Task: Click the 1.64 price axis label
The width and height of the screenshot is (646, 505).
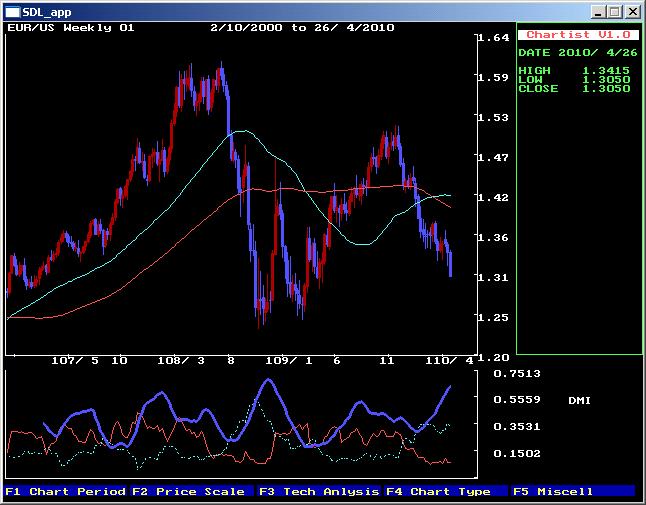Action: pyautogui.click(x=494, y=37)
